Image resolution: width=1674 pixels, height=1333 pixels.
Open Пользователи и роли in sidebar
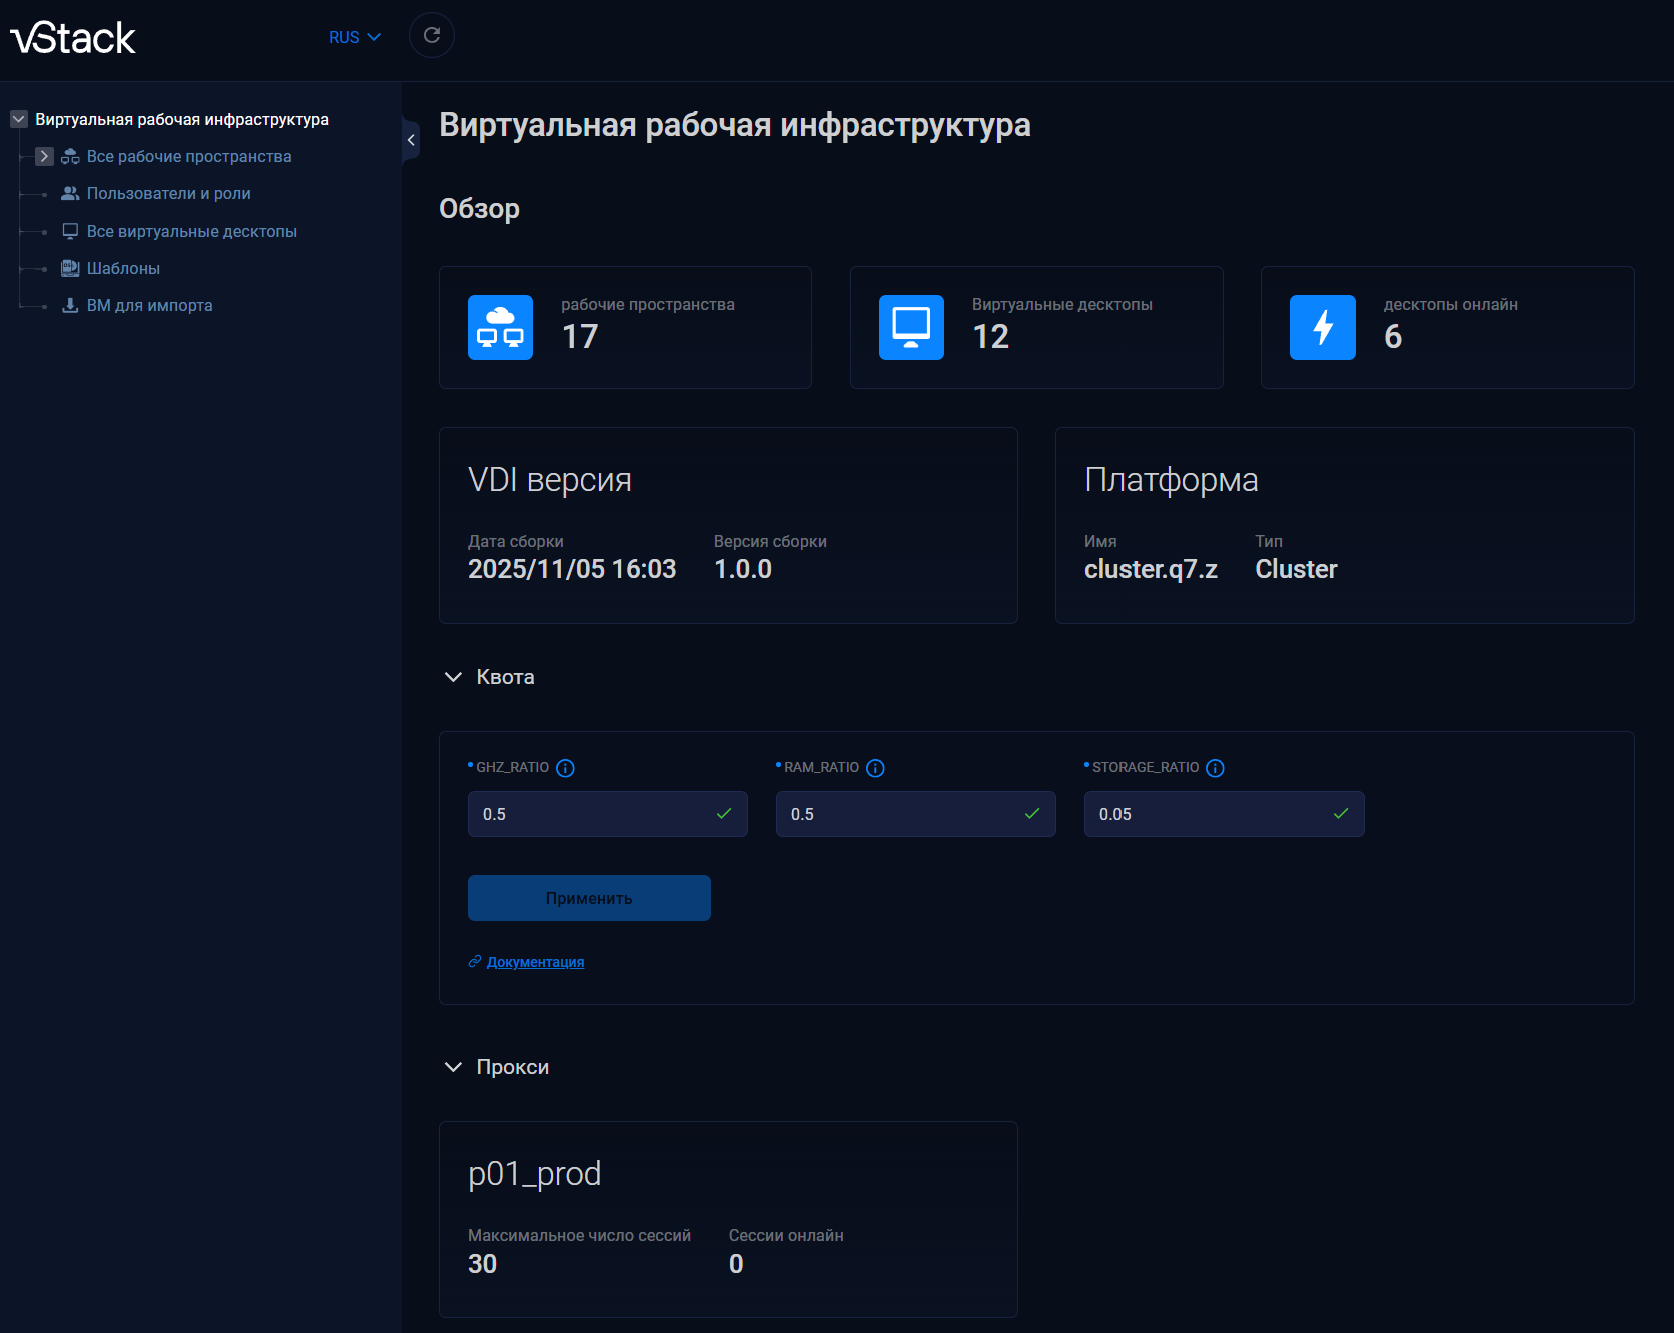tap(168, 193)
